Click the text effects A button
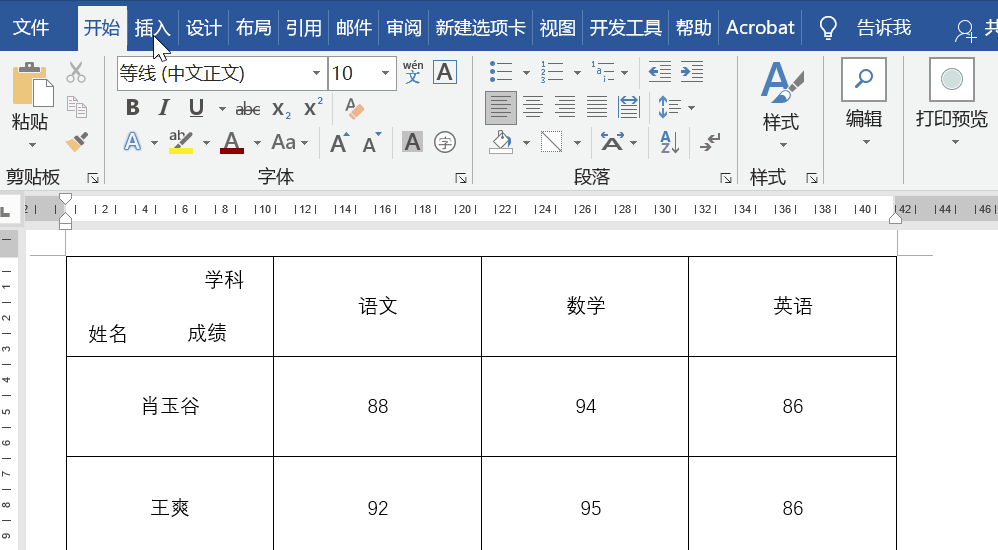The image size is (998, 550). click(132, 142)
